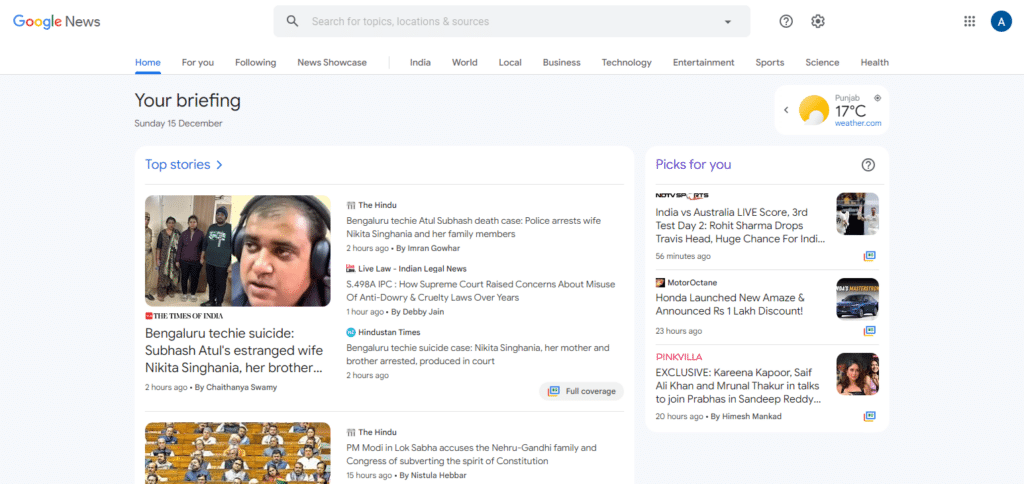Open the Technology section
This screenshot has width=1024, height=484.
(x=626, y=63)
